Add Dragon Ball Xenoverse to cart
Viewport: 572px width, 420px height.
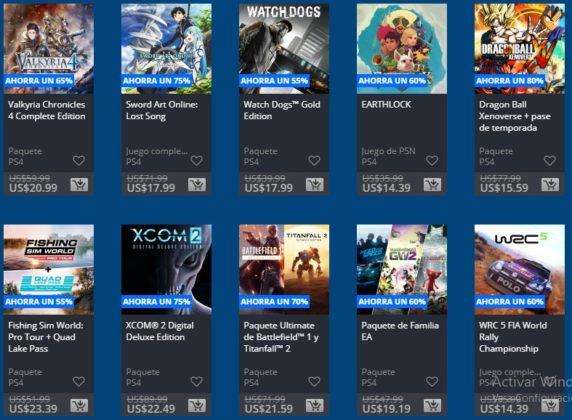[x=550, y=185]
